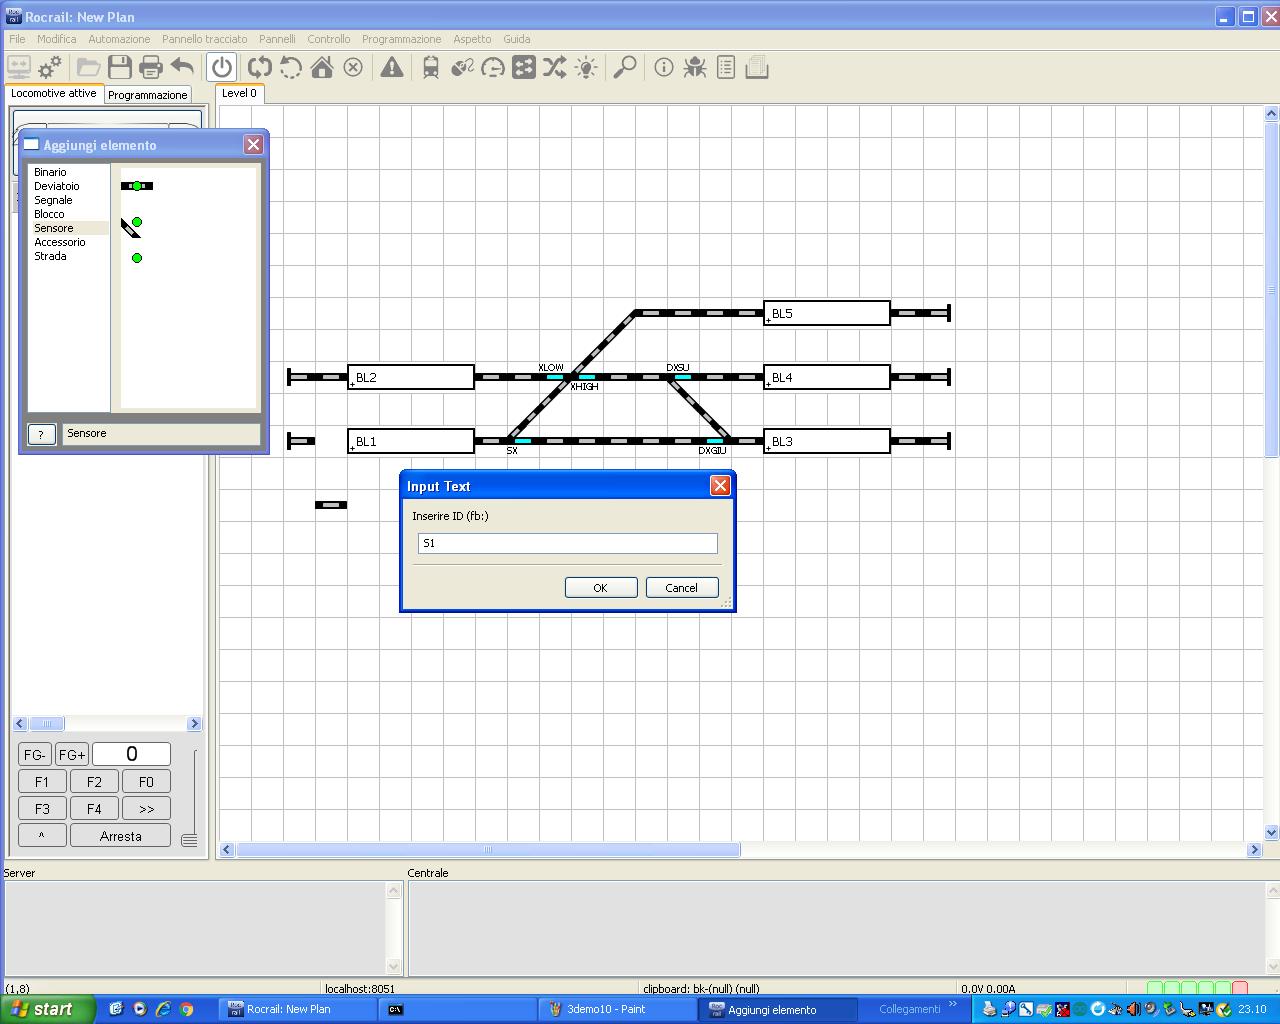This screenshot has width=1280, height=1024.
Task: Cancel the Input Text dialog
Action: (682, 588)
